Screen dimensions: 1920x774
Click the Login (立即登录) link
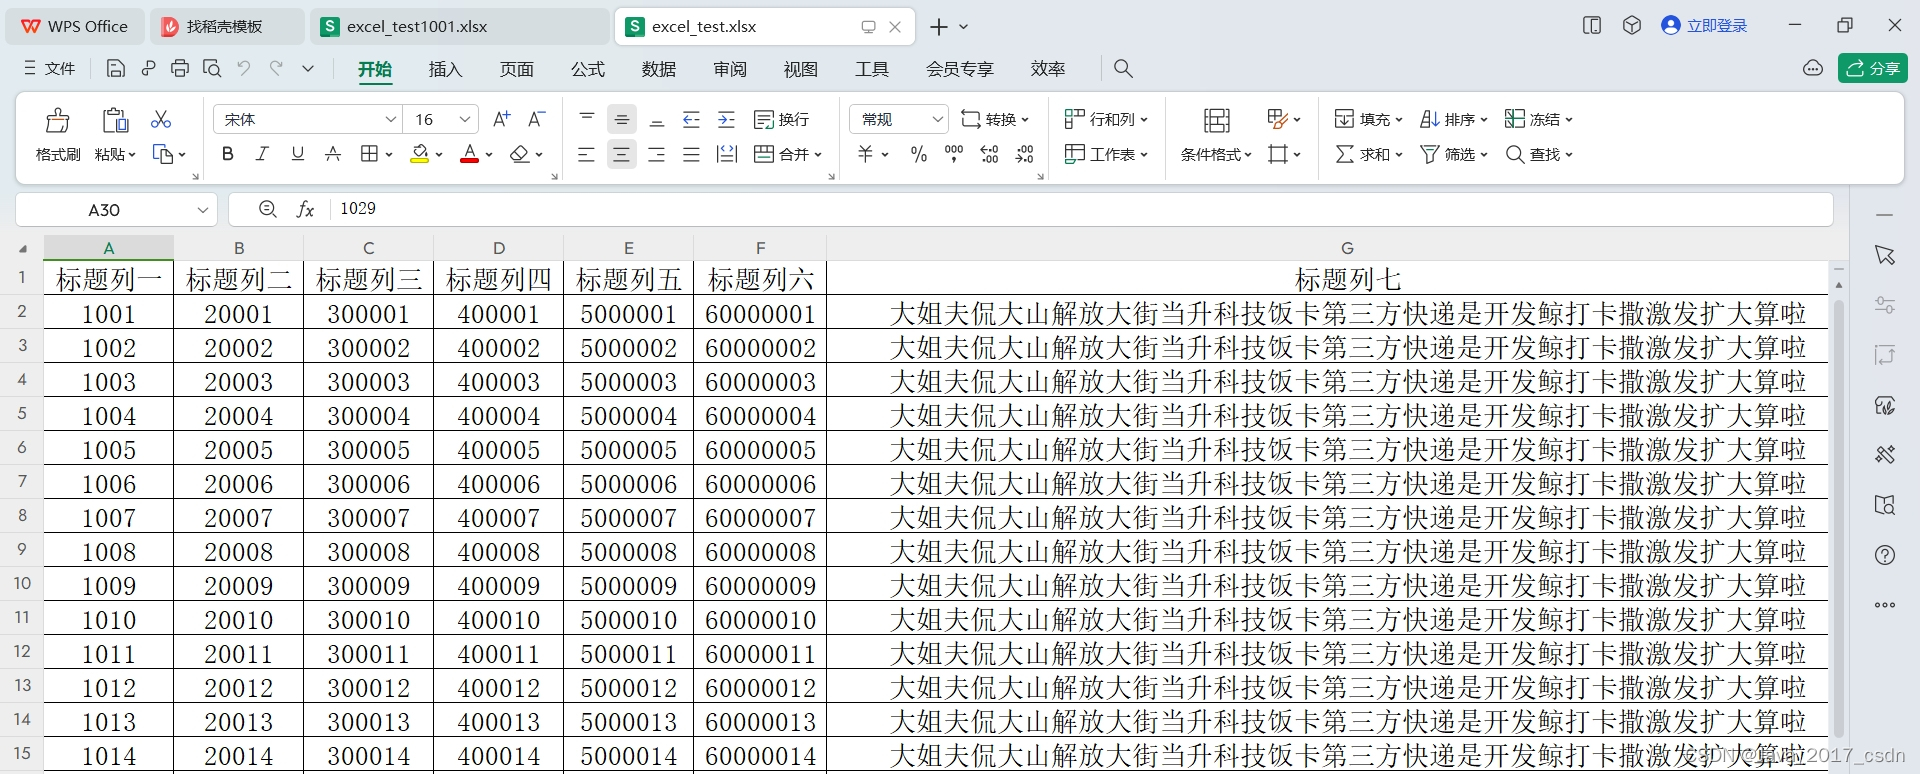(x=1705, y=26)
